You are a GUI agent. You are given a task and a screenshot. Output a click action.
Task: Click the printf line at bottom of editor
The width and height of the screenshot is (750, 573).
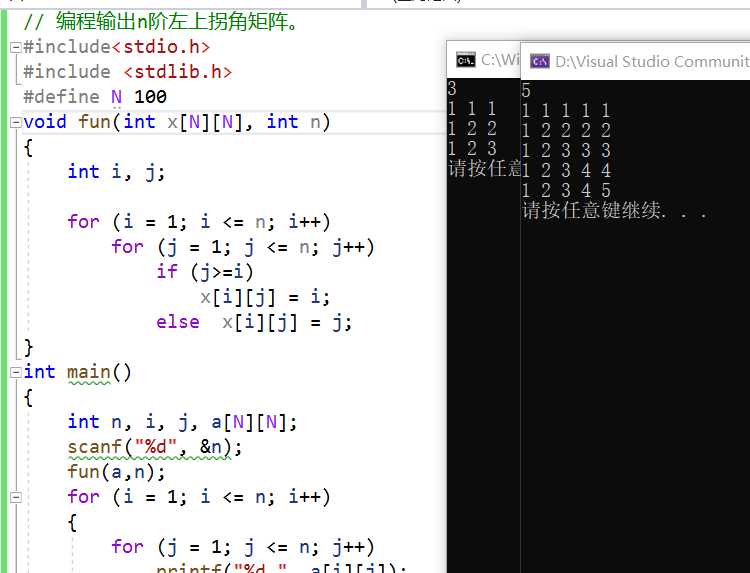coord(281,568)
